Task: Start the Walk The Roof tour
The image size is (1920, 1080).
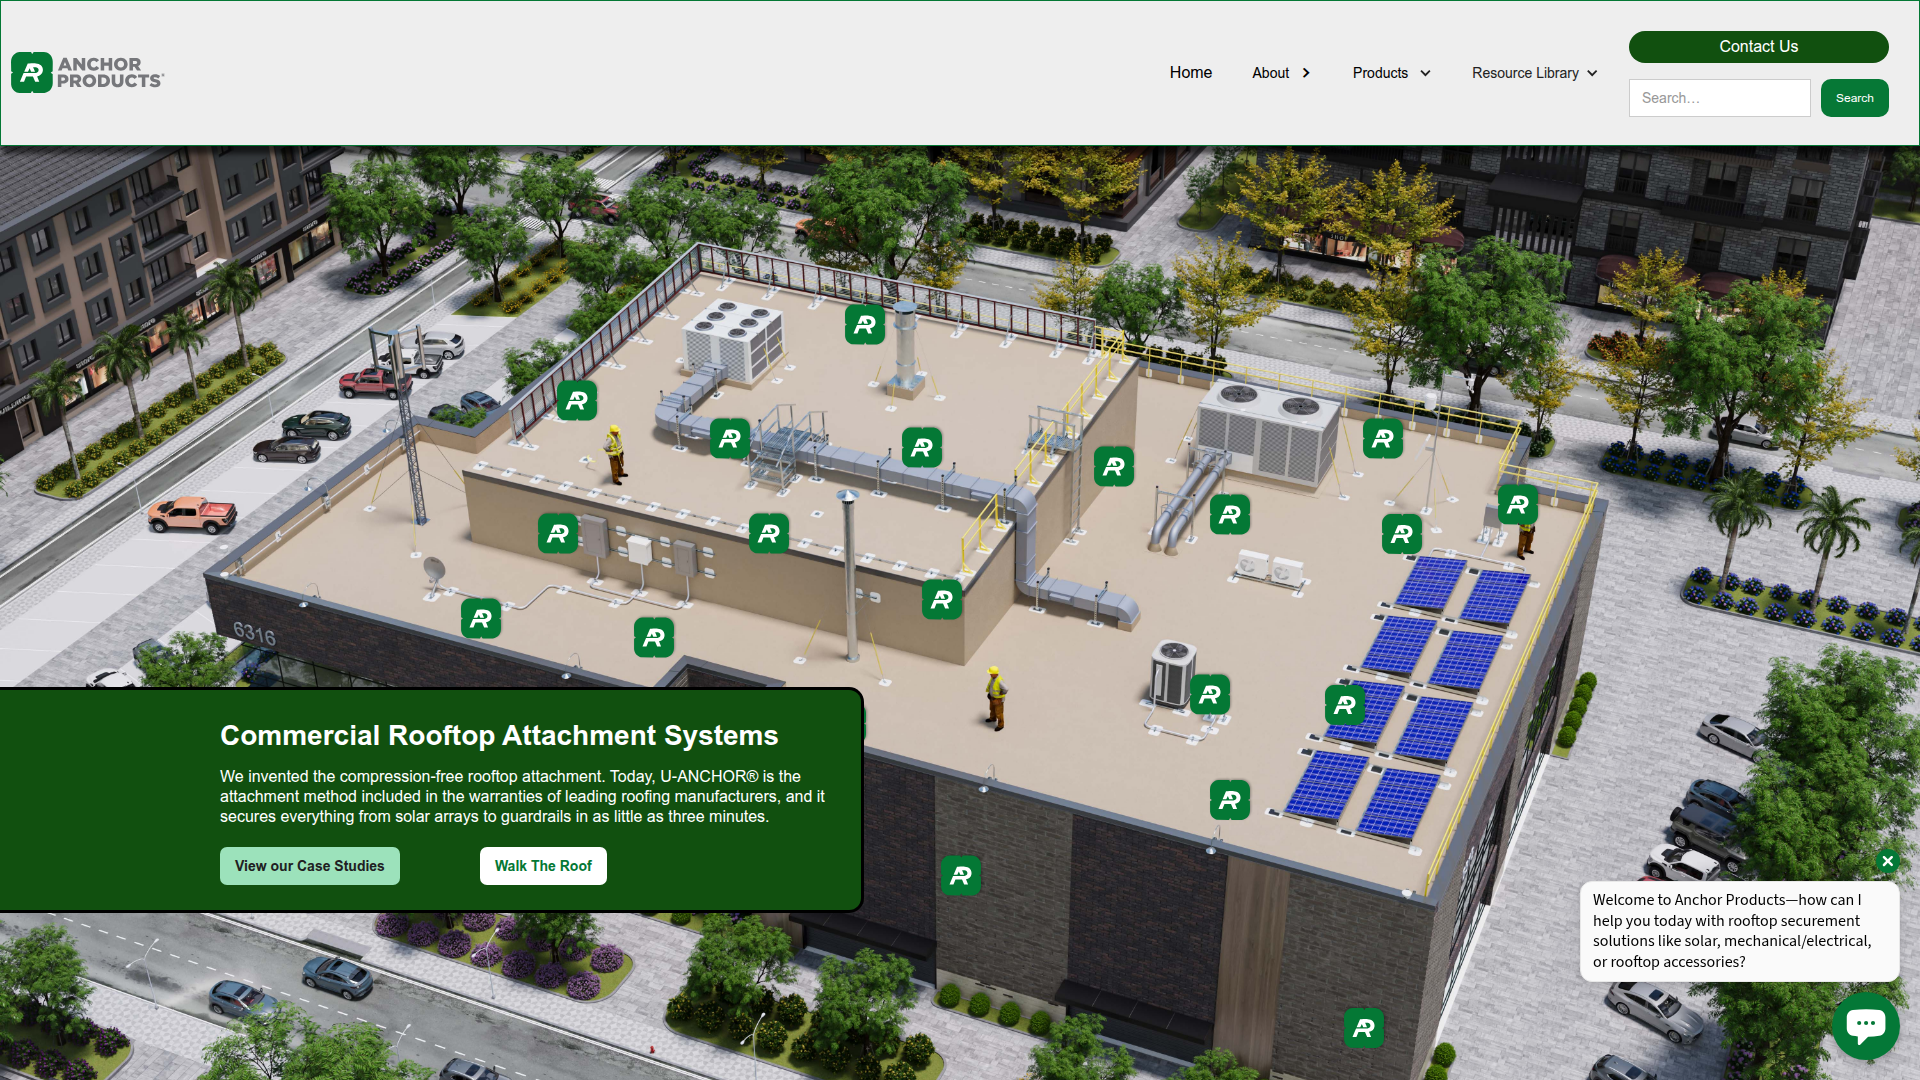Action: click(x=543, y=866)
